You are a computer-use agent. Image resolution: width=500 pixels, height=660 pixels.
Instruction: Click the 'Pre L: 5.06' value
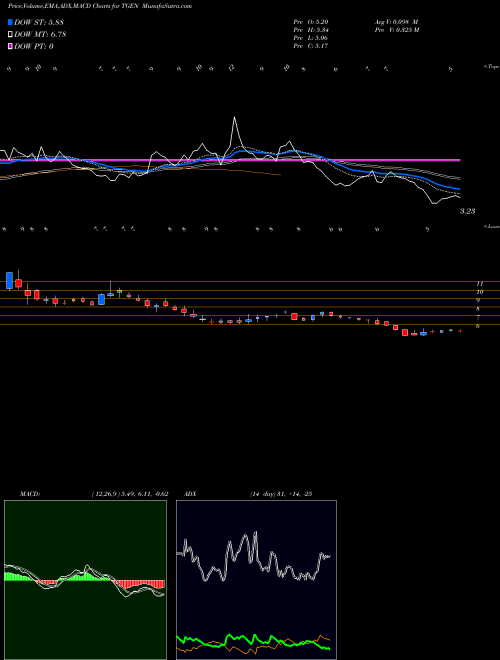click(311, 38)
